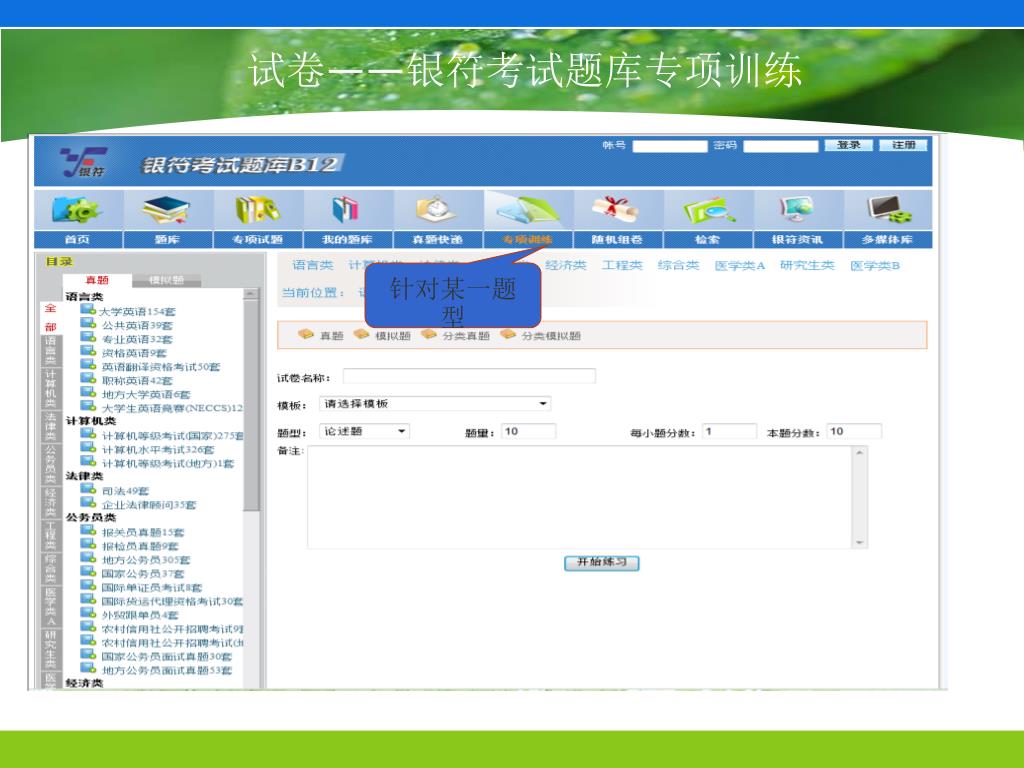Select the 公务员类 vertical sidebar tab
The height and width of the screenshot is (768, 1024).
[50, 465]
